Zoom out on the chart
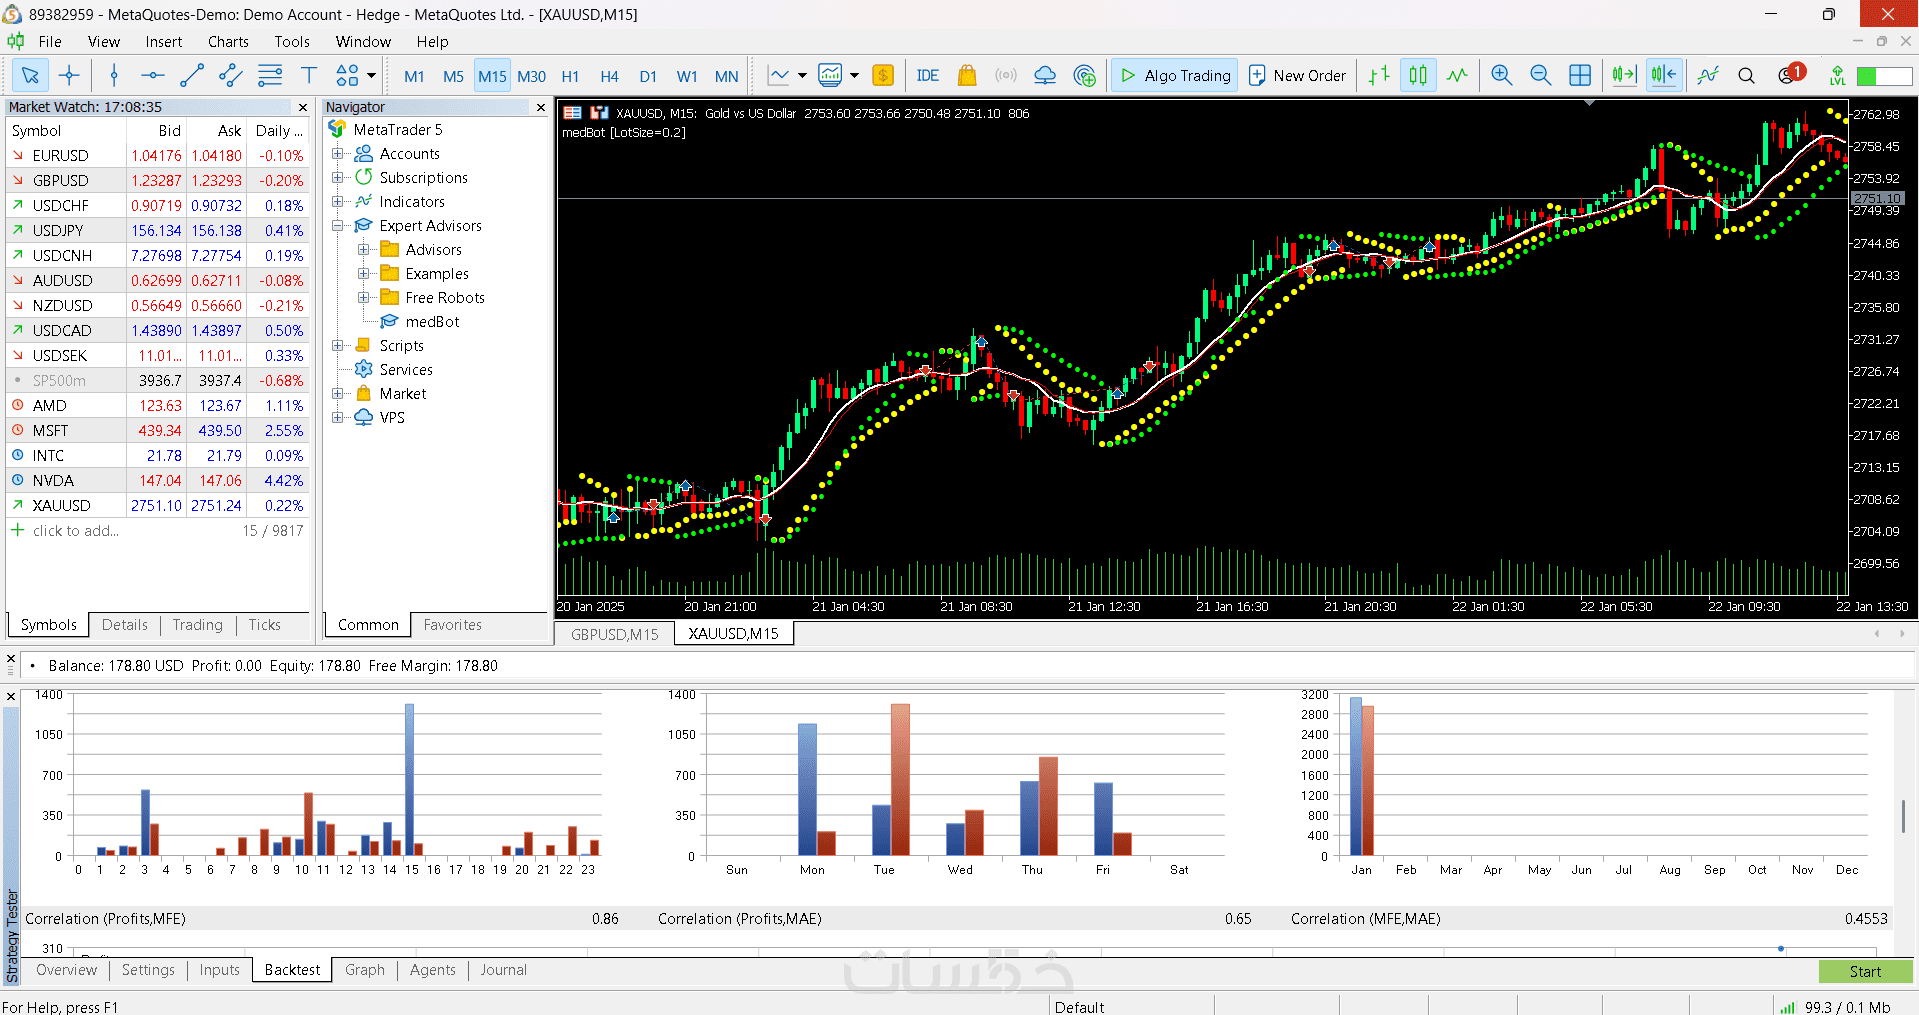 pyautogui.click(x=1540, y=75)
